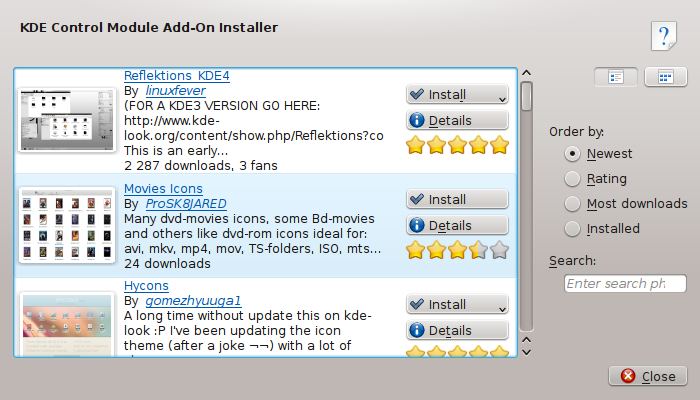Order the list by Rating
Viewport: 700px width, 400px height.
click(x=573, y=179)
